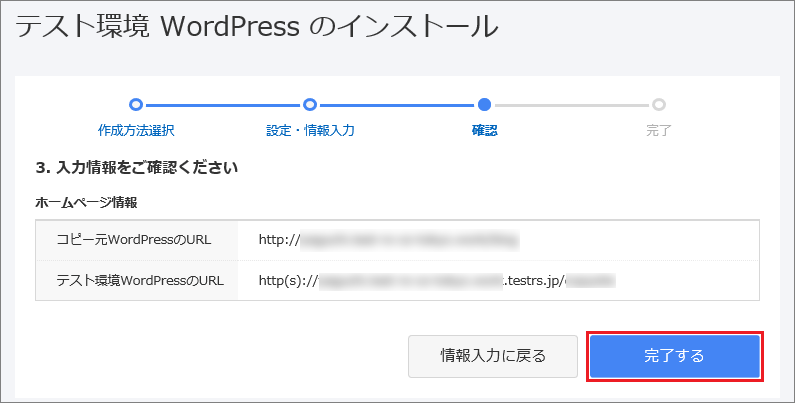
Task: Click the http(s):// test environment URL value
Action: coord(437,280)
